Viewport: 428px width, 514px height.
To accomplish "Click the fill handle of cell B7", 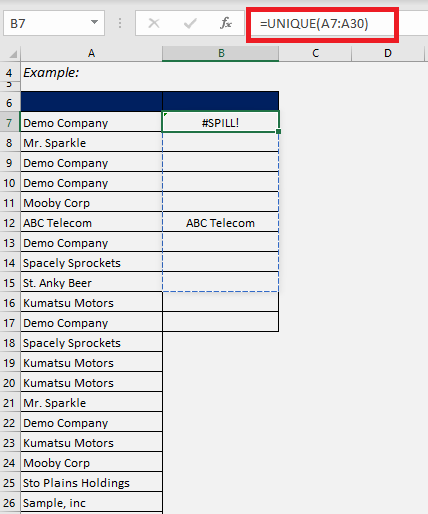I will point(278,132).
